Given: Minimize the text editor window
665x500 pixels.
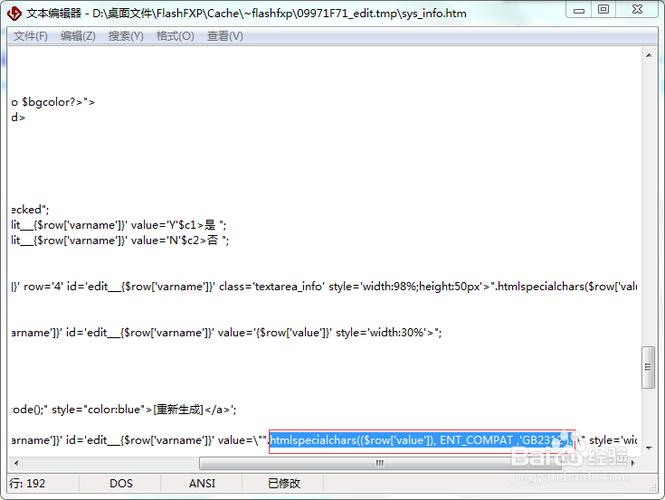Looking at the screenshot, I should point(578,10).
